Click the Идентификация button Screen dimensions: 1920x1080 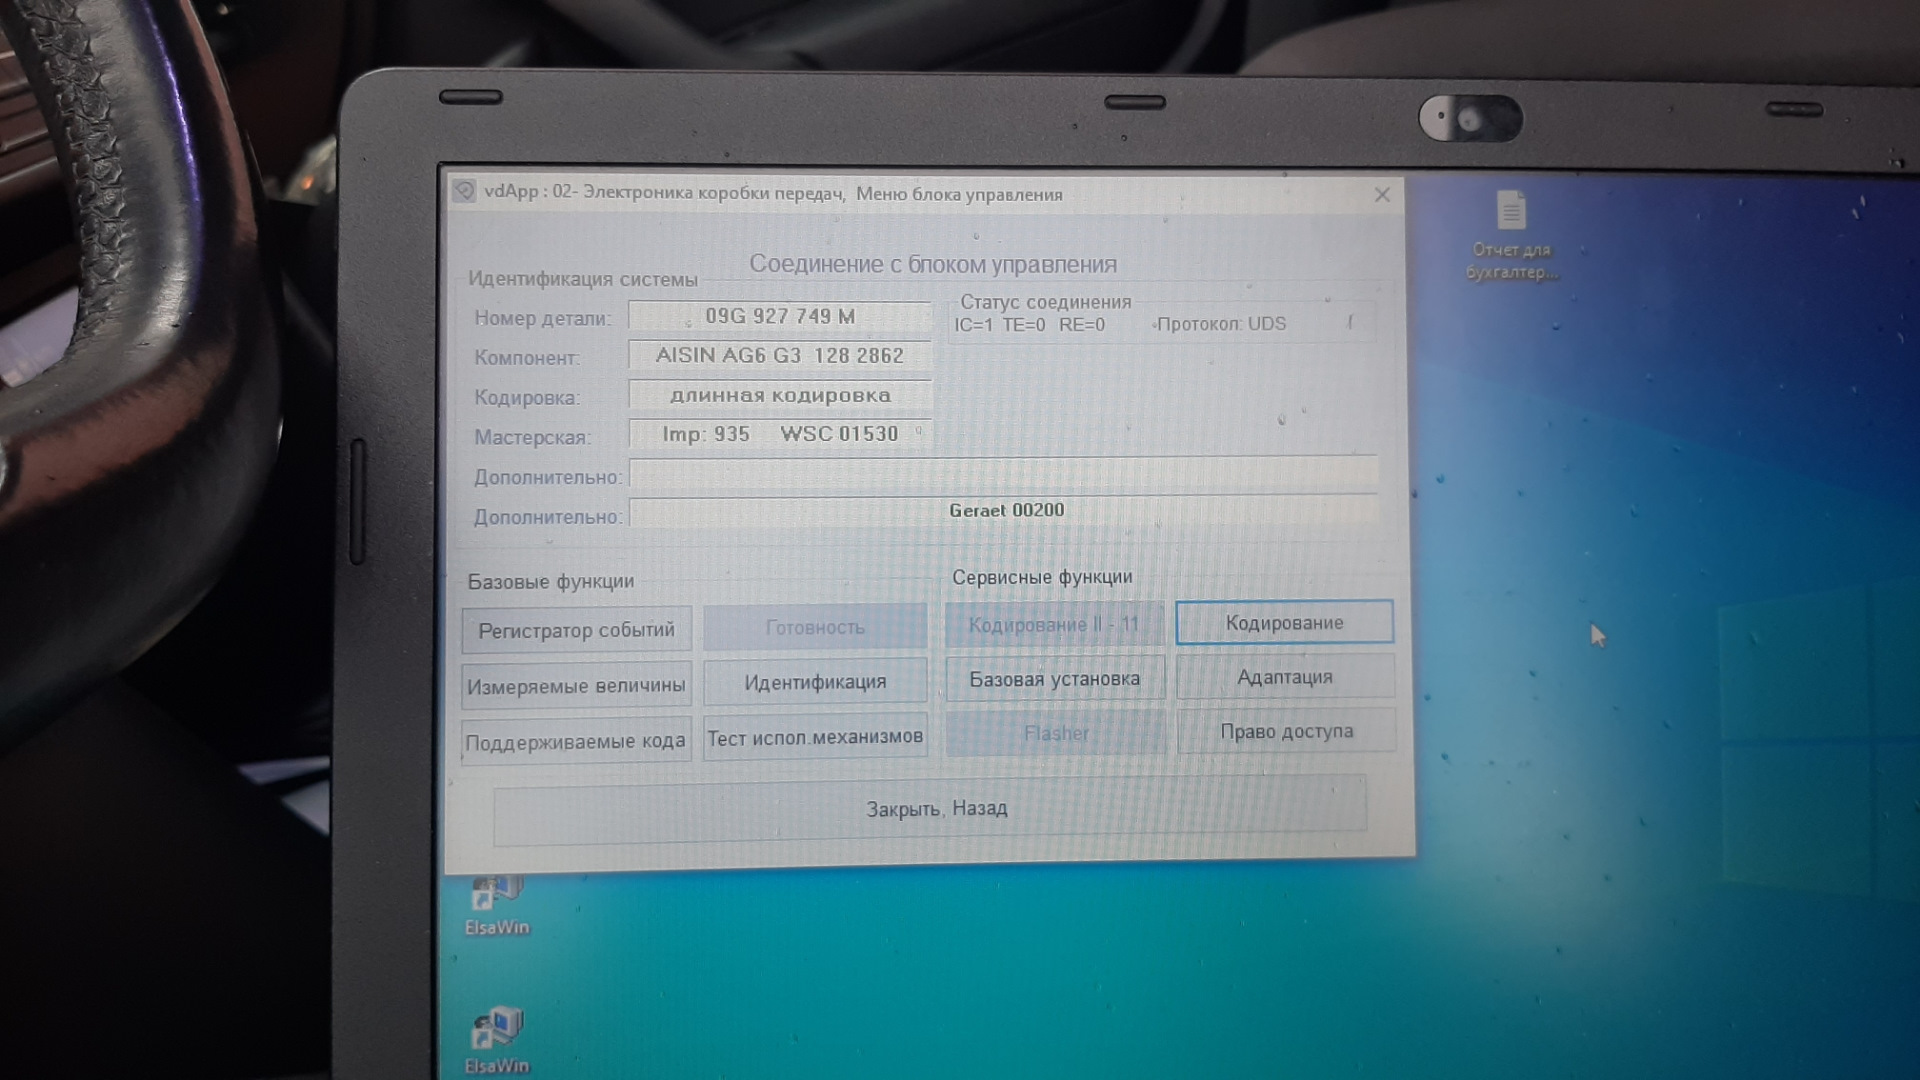click(x=815, y=682)
